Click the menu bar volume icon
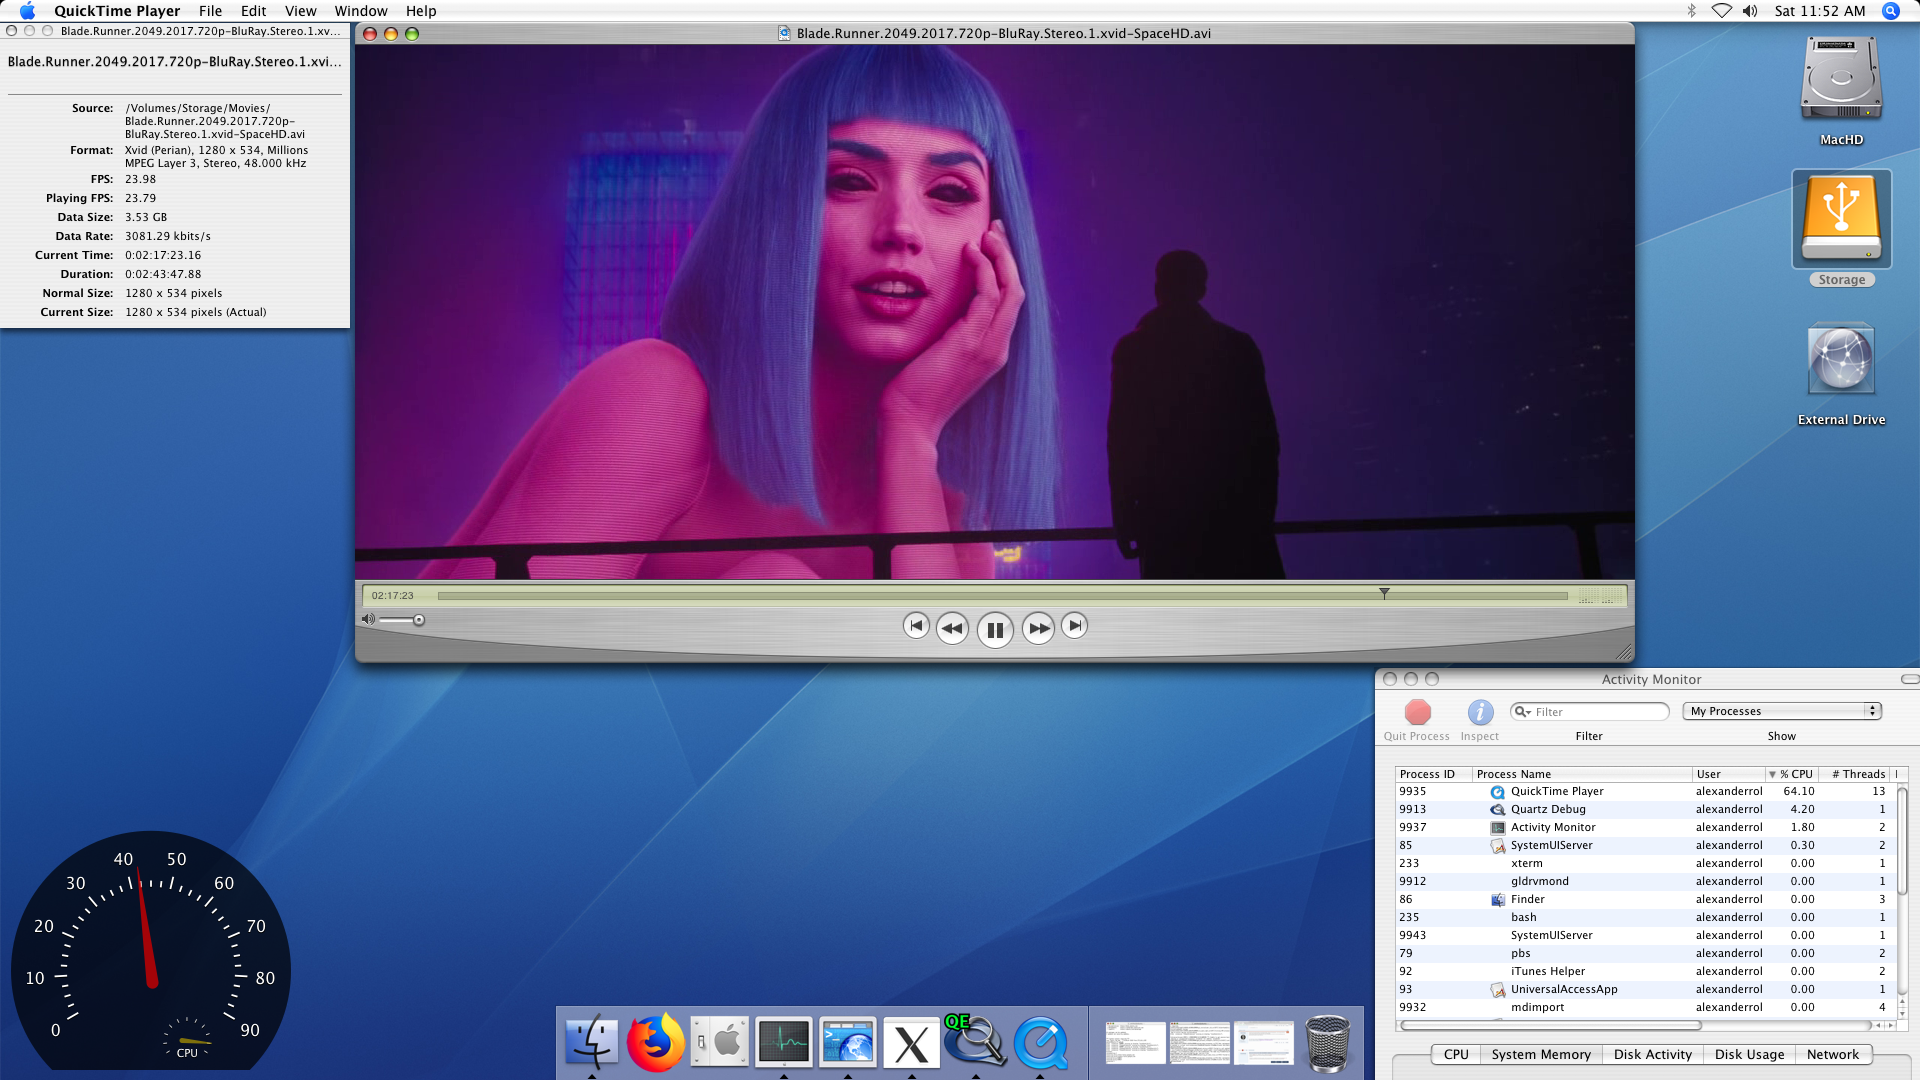The height and width of the screenshot is (1080, 1920). 1750,11
